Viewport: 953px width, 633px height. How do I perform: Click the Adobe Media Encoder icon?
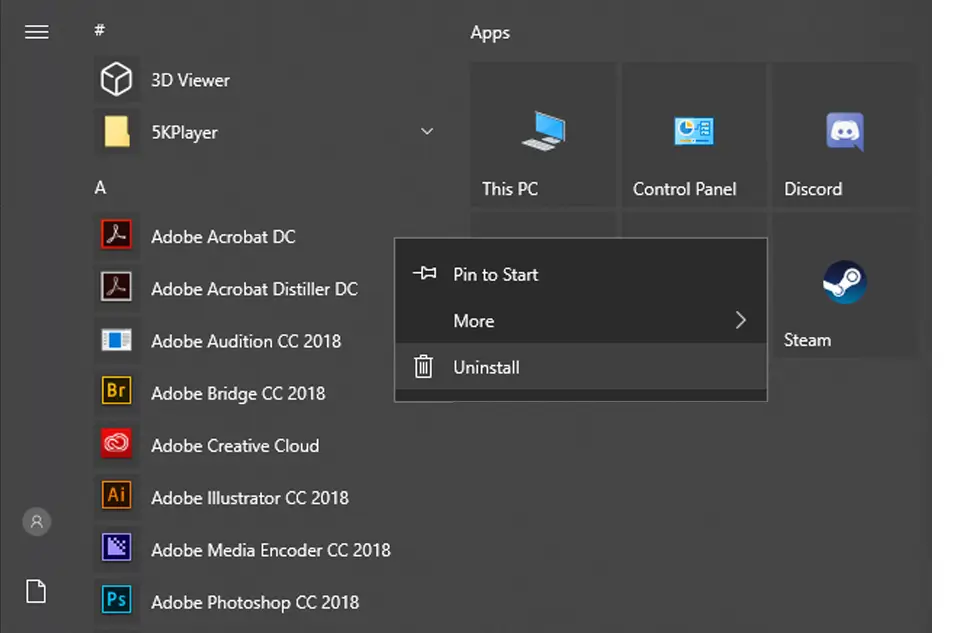point(117,549)
